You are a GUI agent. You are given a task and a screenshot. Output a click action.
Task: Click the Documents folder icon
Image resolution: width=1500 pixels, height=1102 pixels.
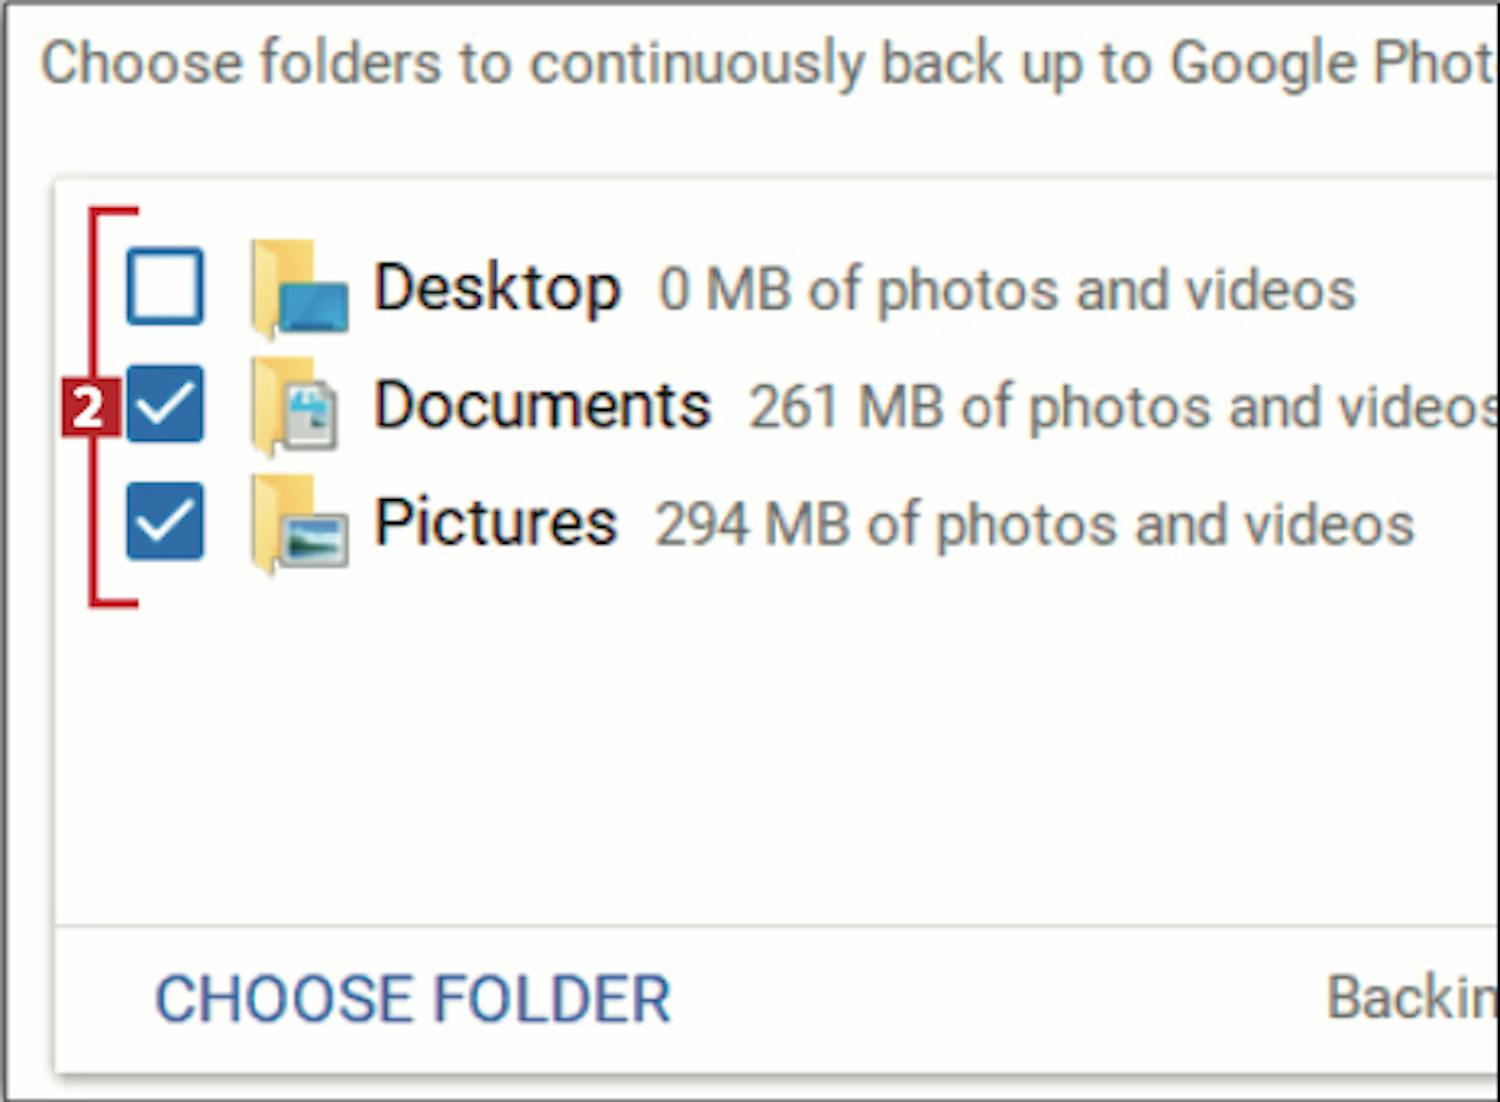[x=295, y=405]
